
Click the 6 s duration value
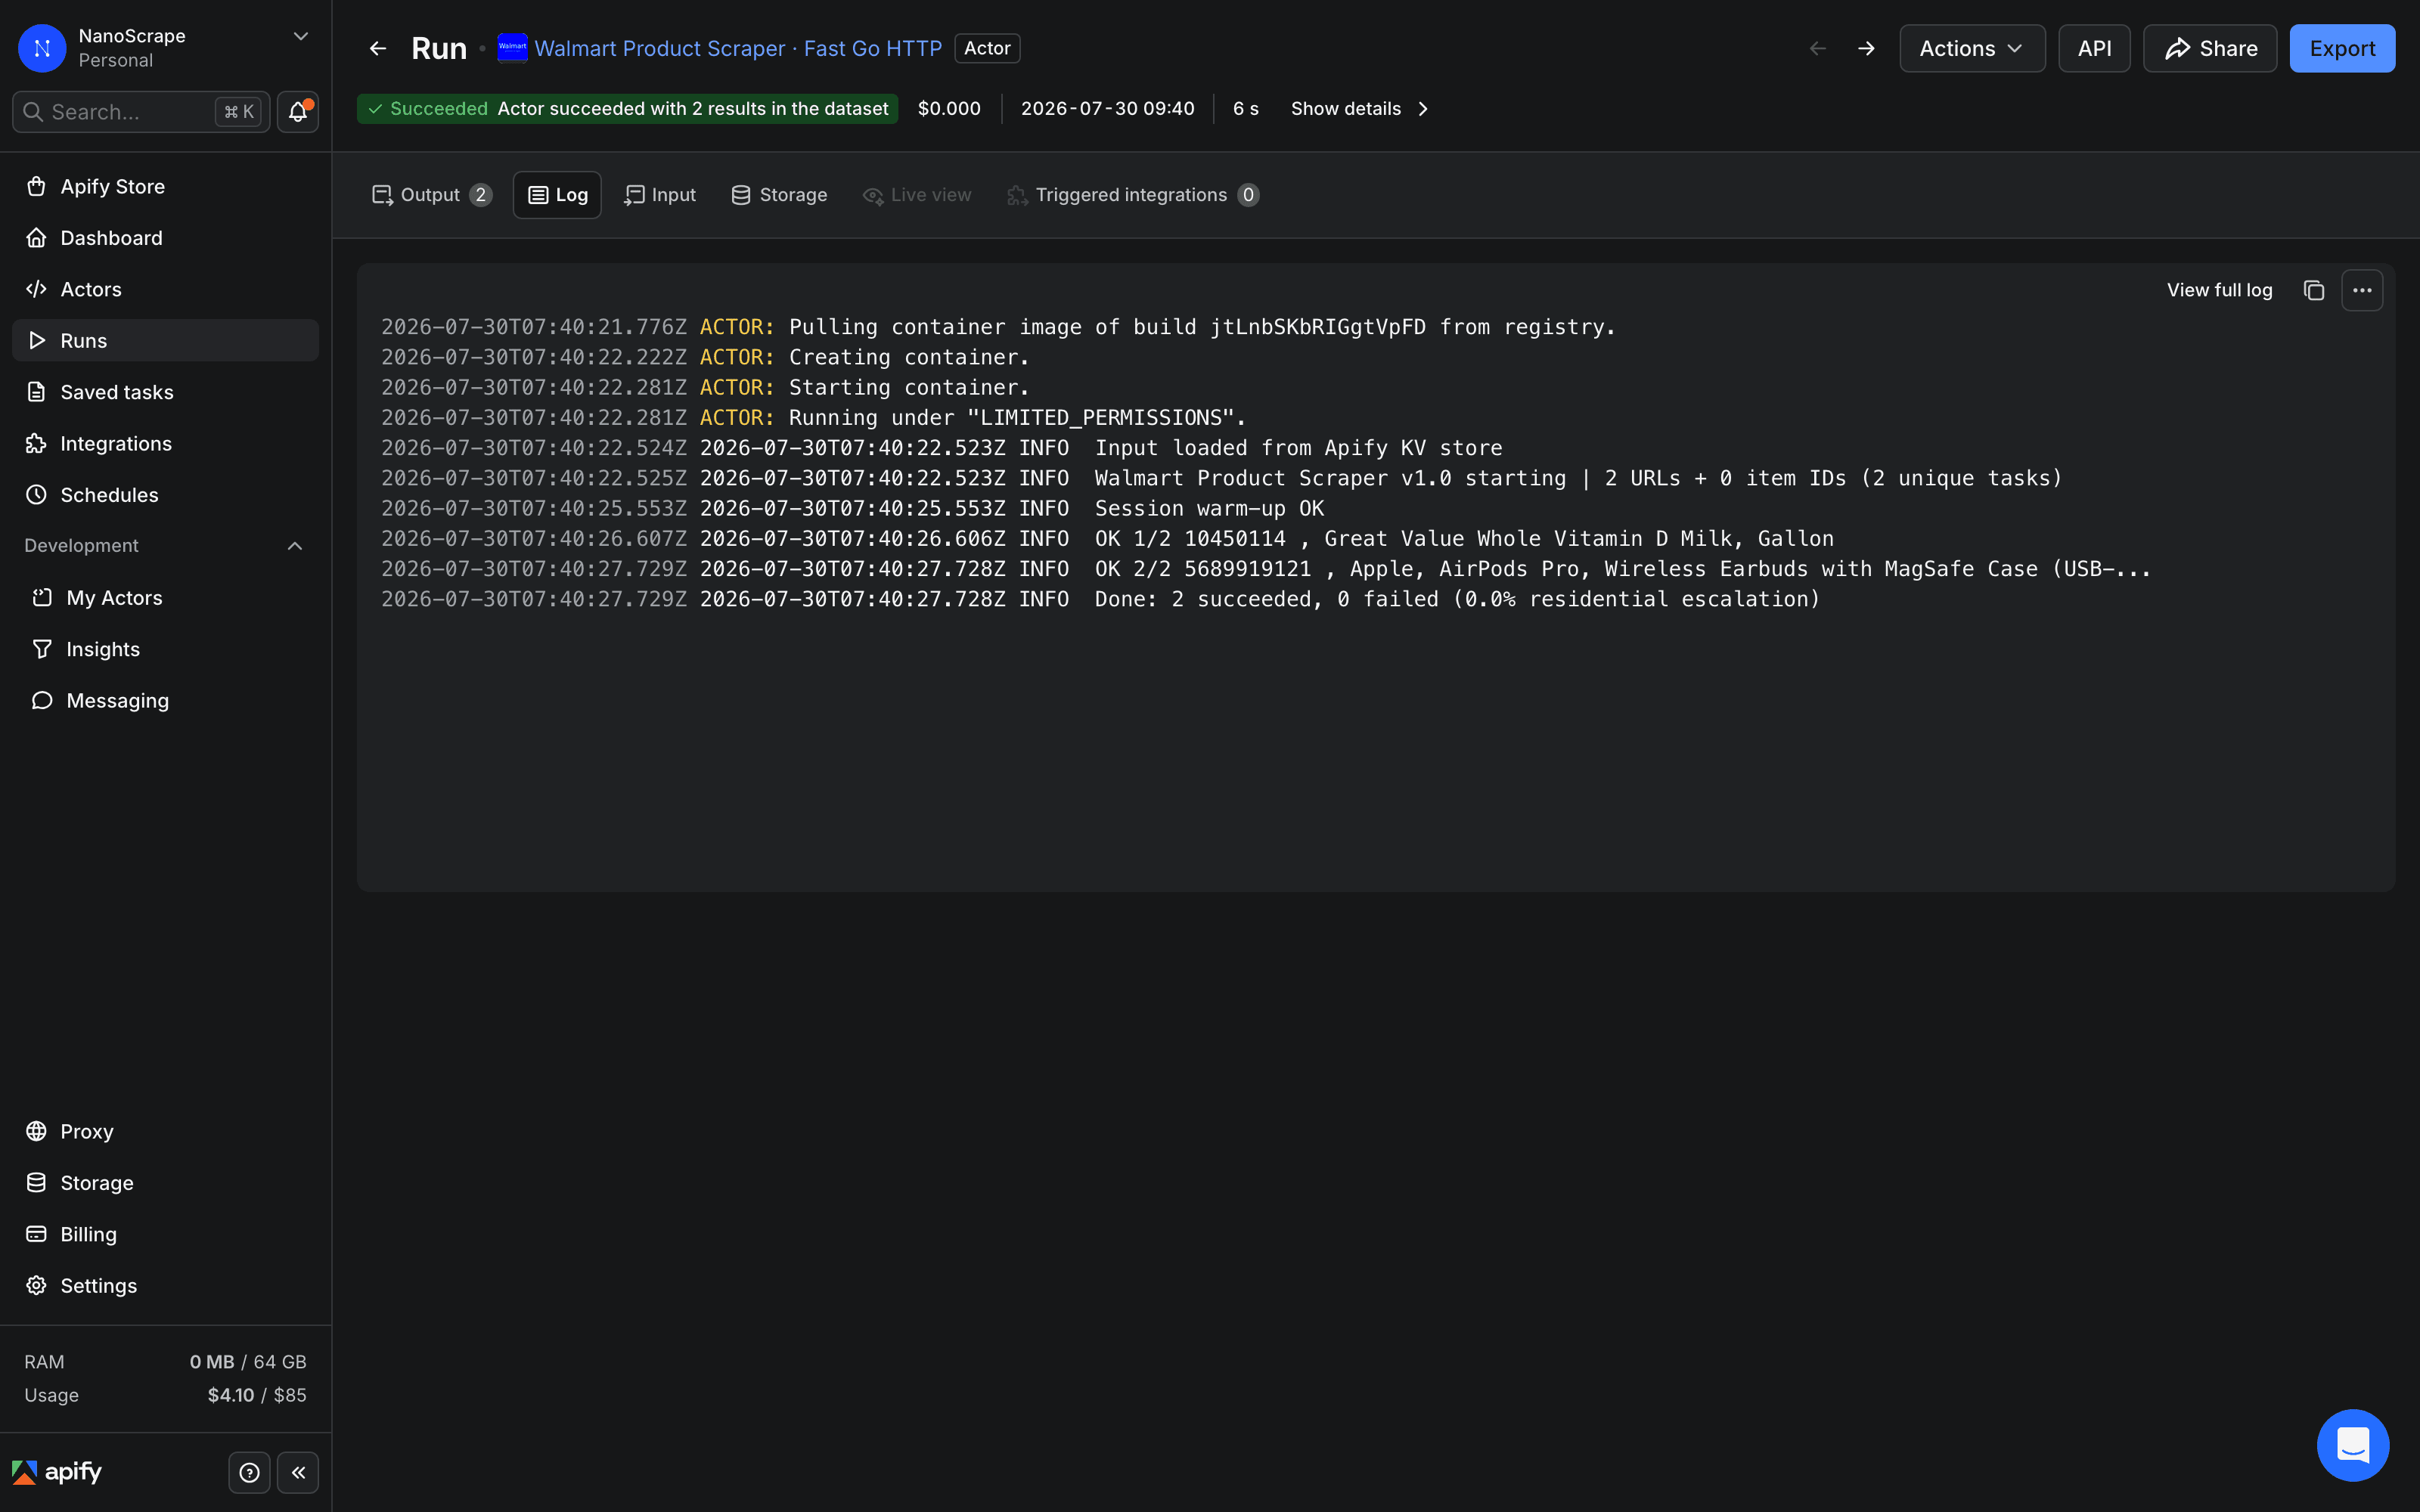tap(1245, 109)
